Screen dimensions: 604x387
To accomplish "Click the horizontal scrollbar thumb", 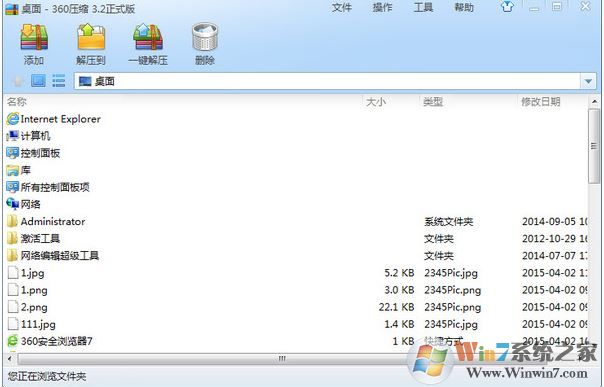I will click(282, 359).
